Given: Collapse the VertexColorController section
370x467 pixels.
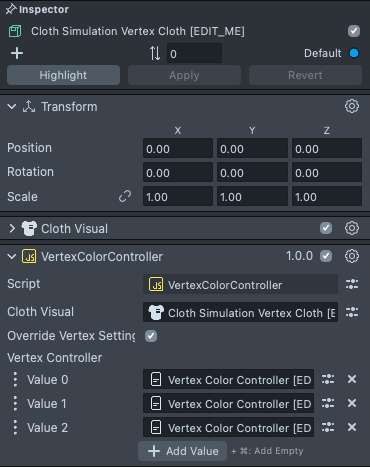Looking at the screenshot, I should point(12,256).
